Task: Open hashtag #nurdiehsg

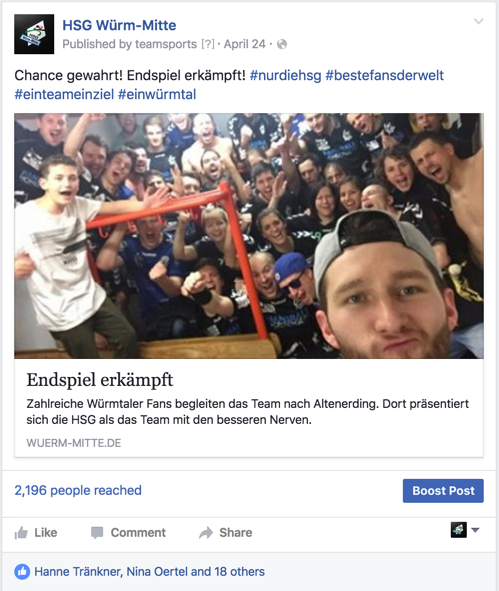Action: click(x=285, y=75)
